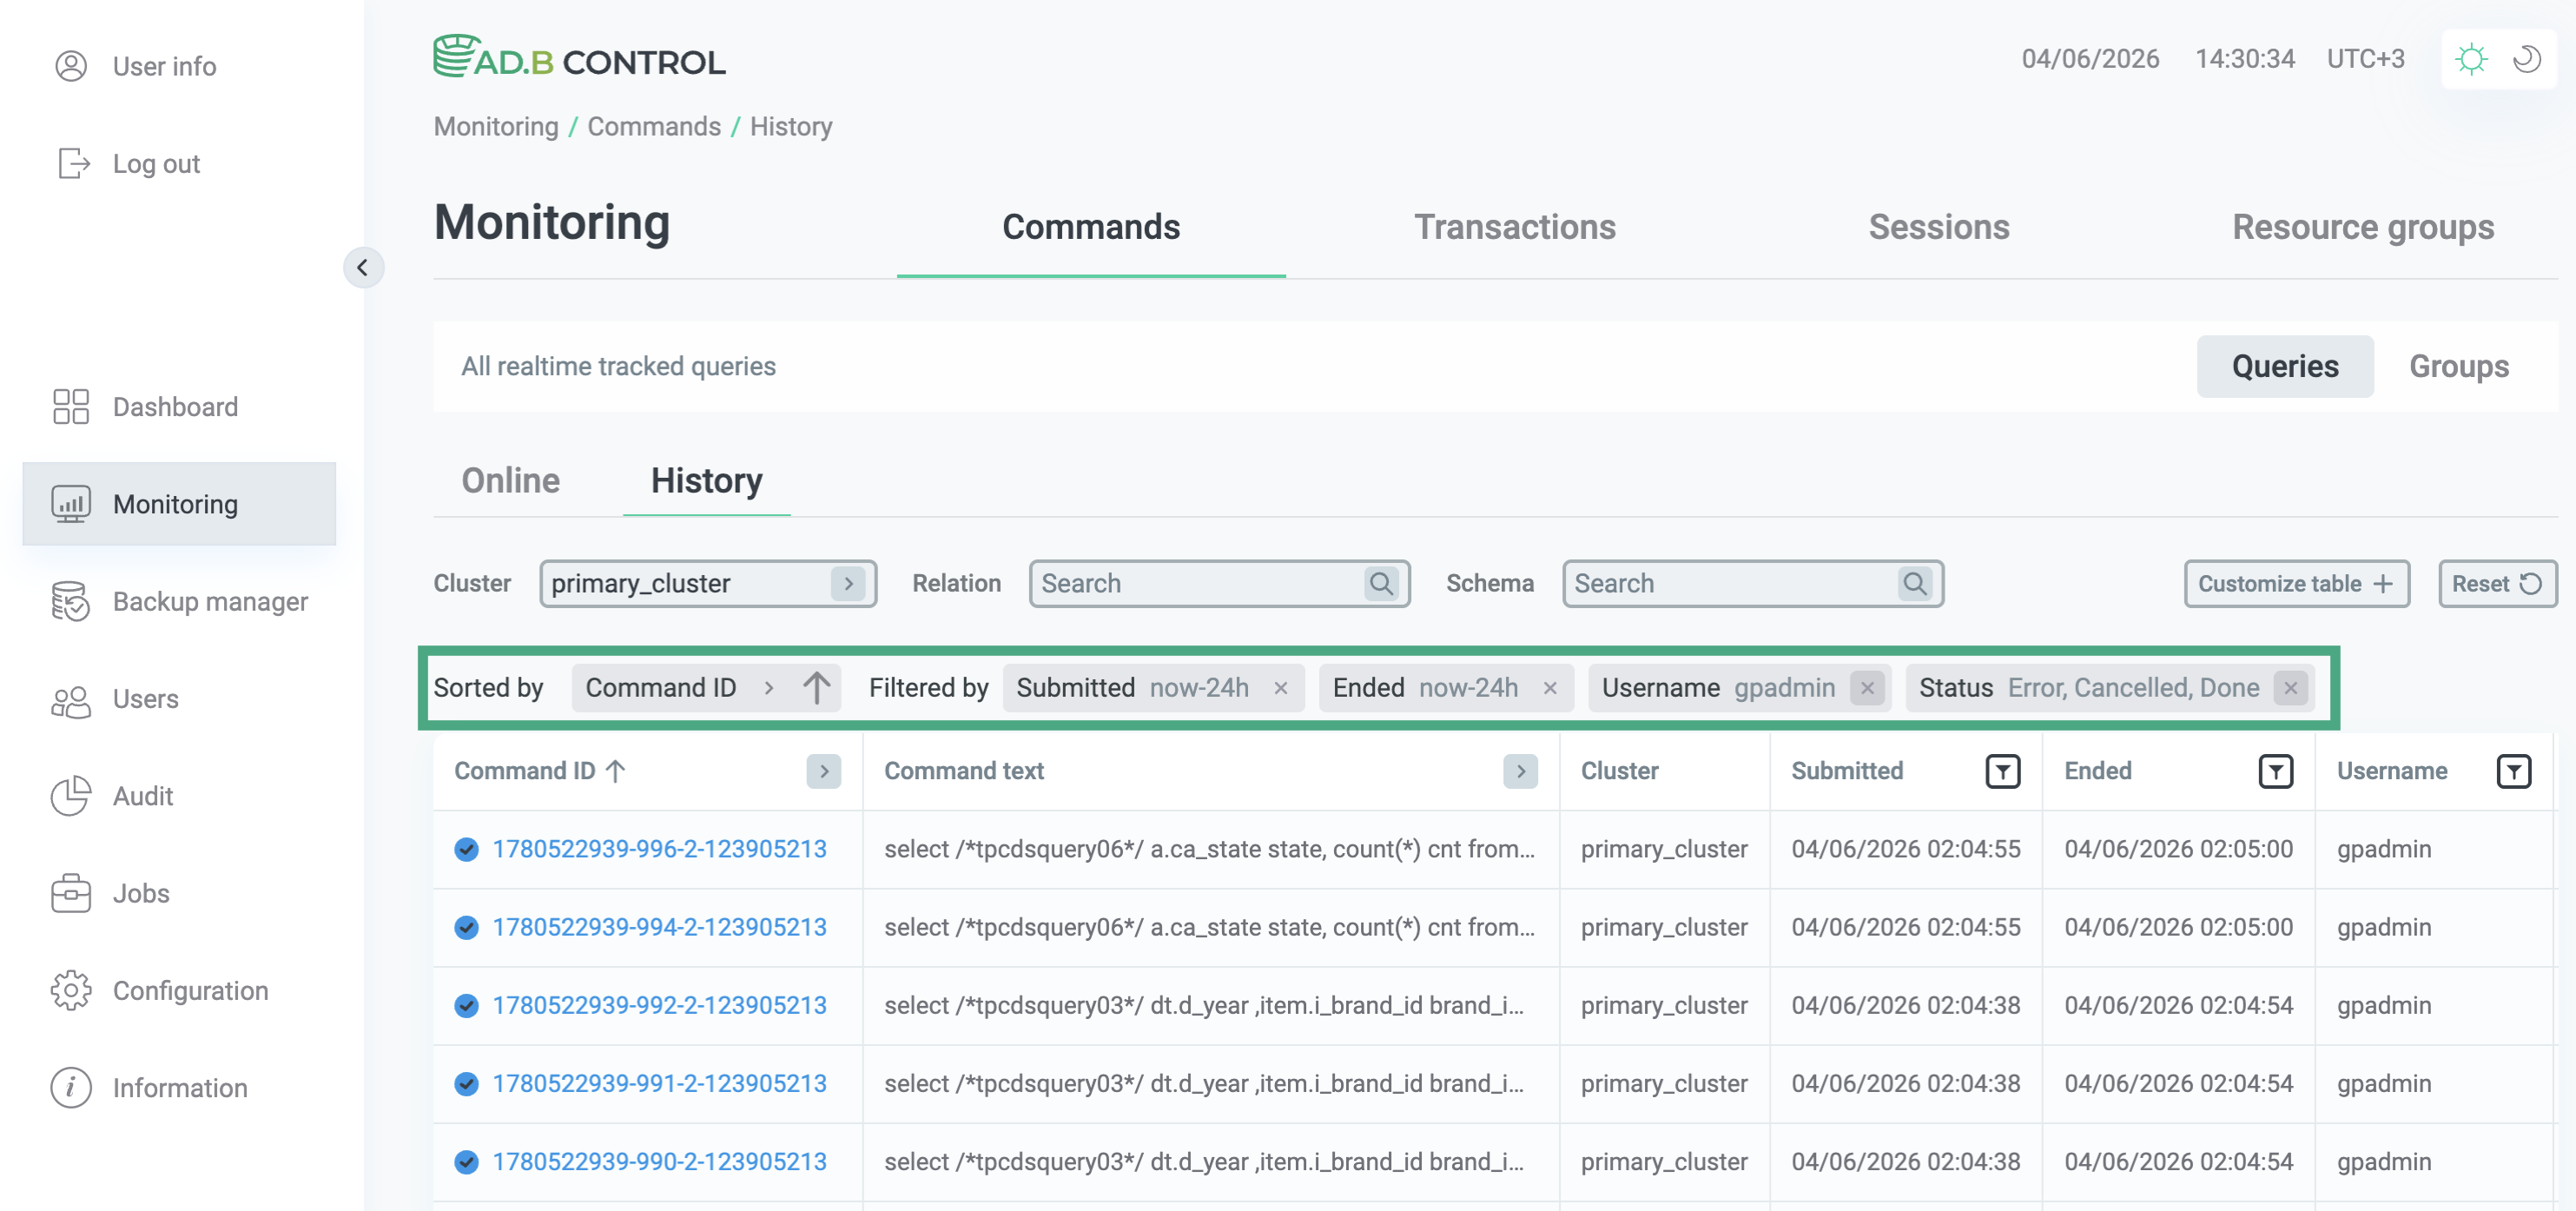2576x1211 pixels.
Task: Expand the Command ID column chevron
Action: [823, 770]
